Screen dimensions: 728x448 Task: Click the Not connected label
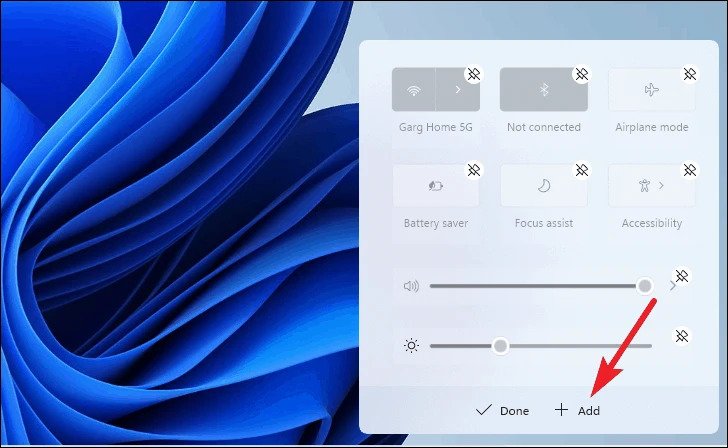544,127
